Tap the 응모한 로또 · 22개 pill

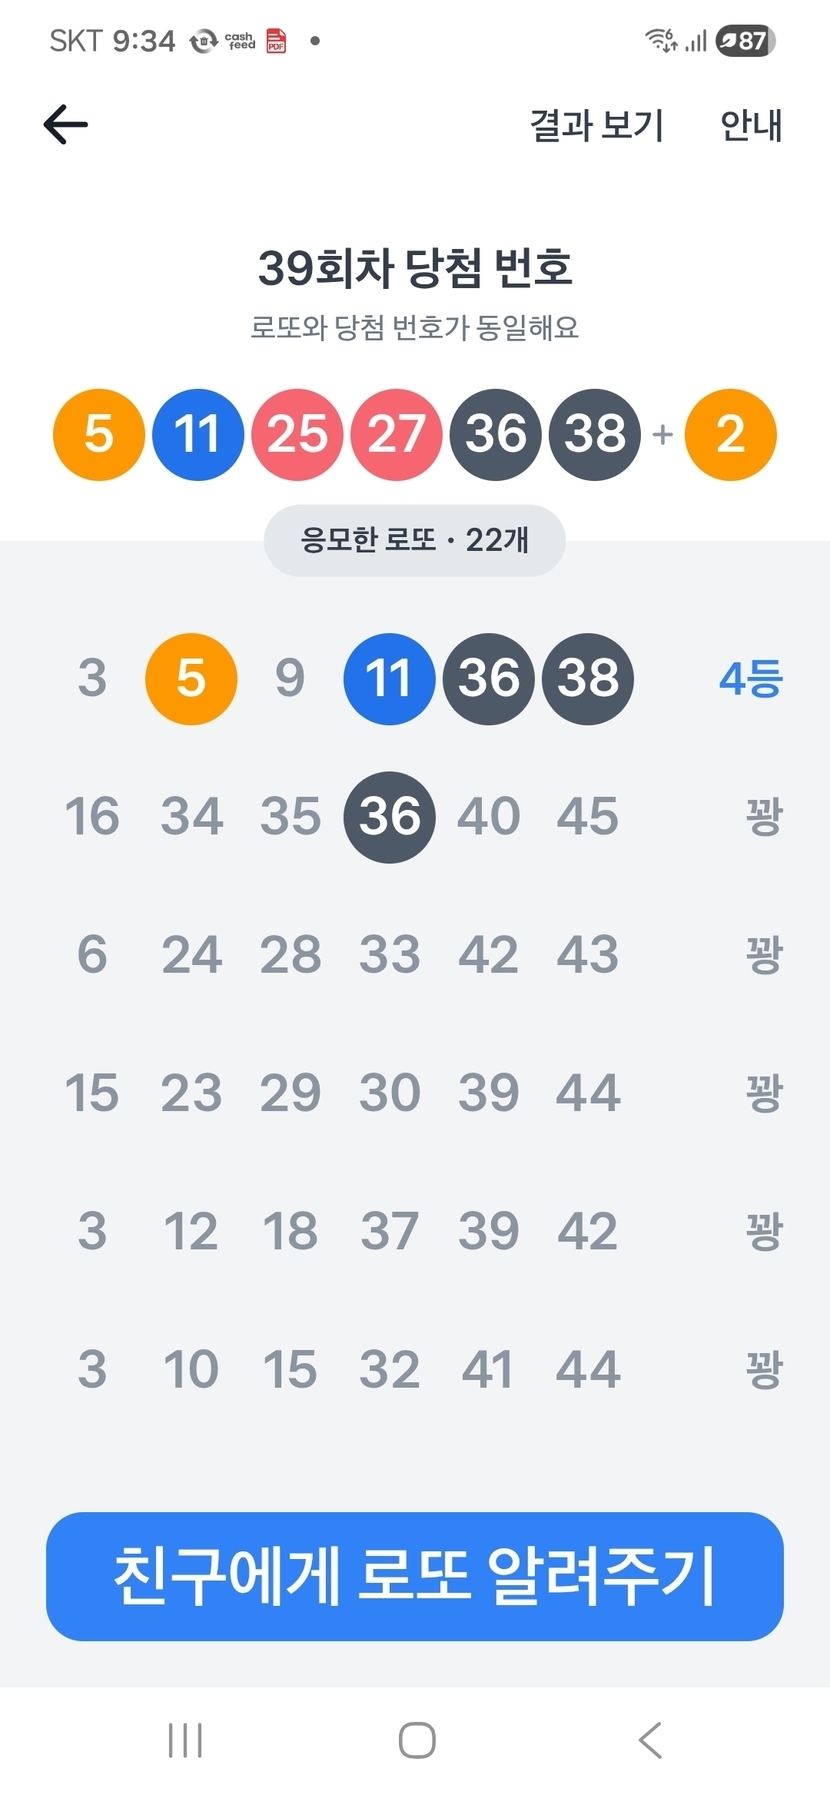(414, 540)
